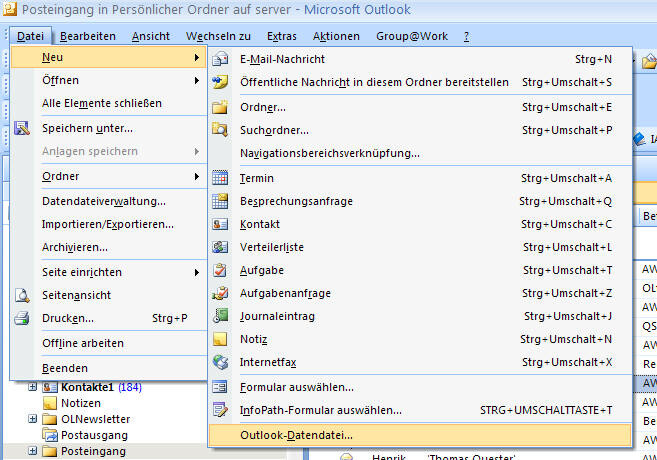Click the Journaleintrag icon
The image size is (657, 460).
[x=221, y=316]
